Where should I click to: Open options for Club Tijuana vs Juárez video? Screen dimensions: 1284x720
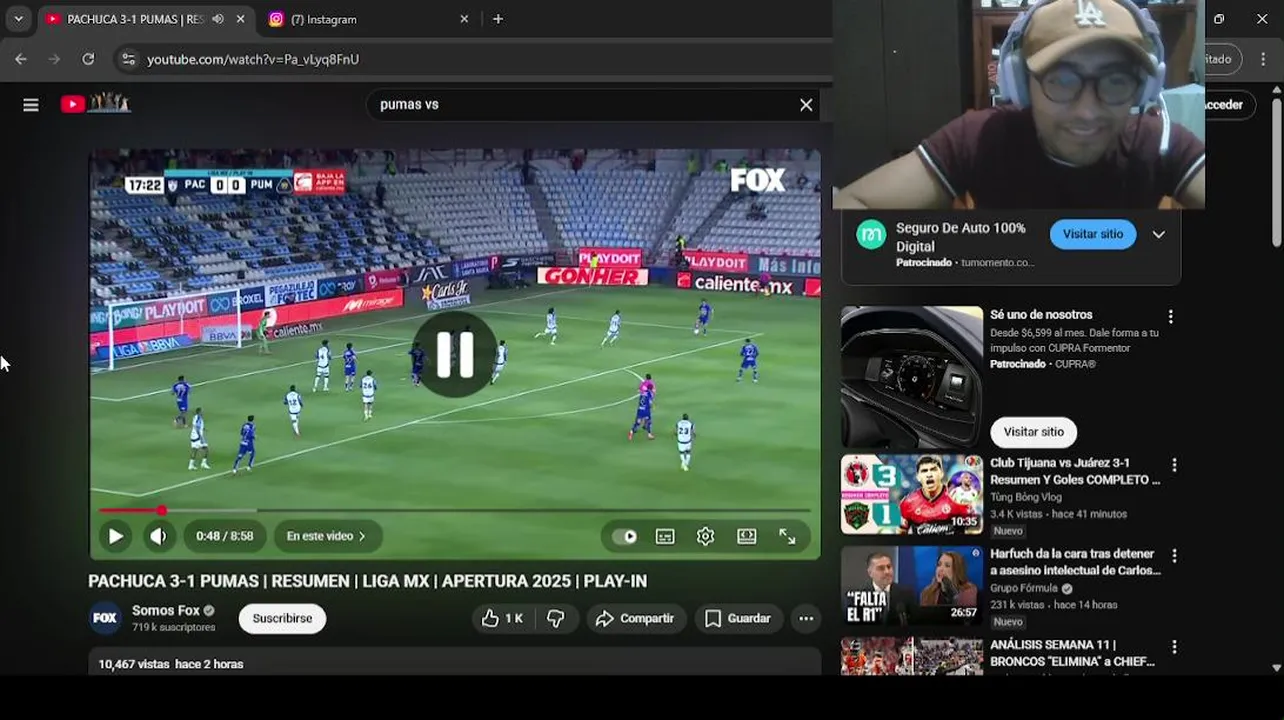[x=1174, y=465]
